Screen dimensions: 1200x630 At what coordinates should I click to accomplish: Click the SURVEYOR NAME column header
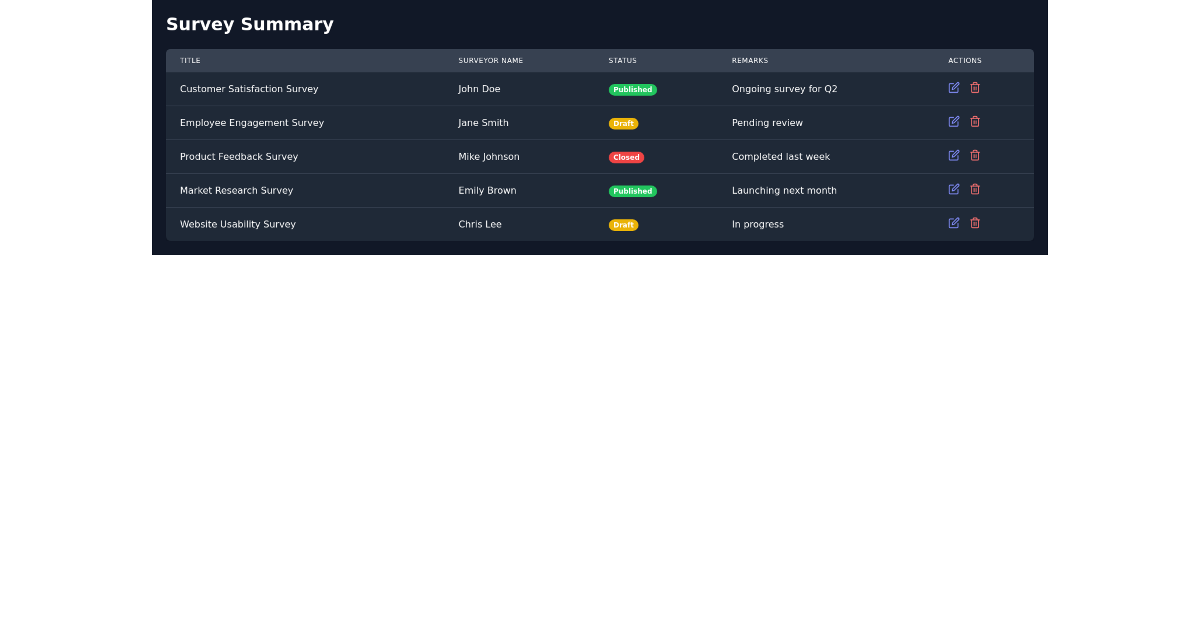point(490,60)
